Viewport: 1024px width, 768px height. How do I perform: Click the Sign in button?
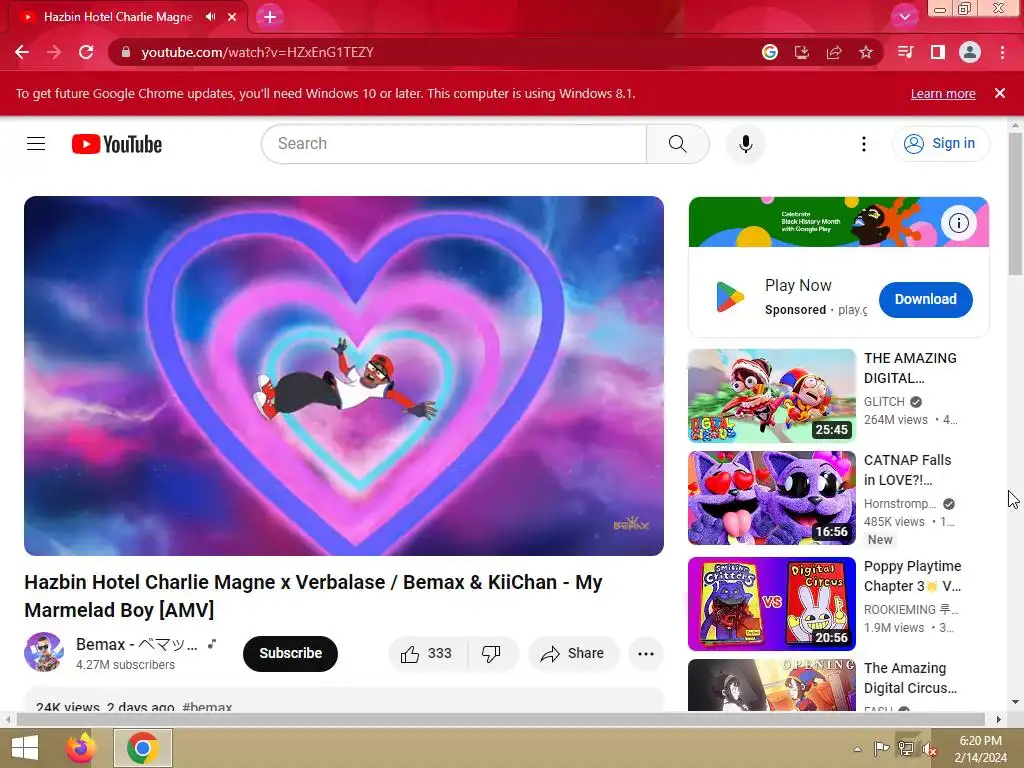pos(940,144)
